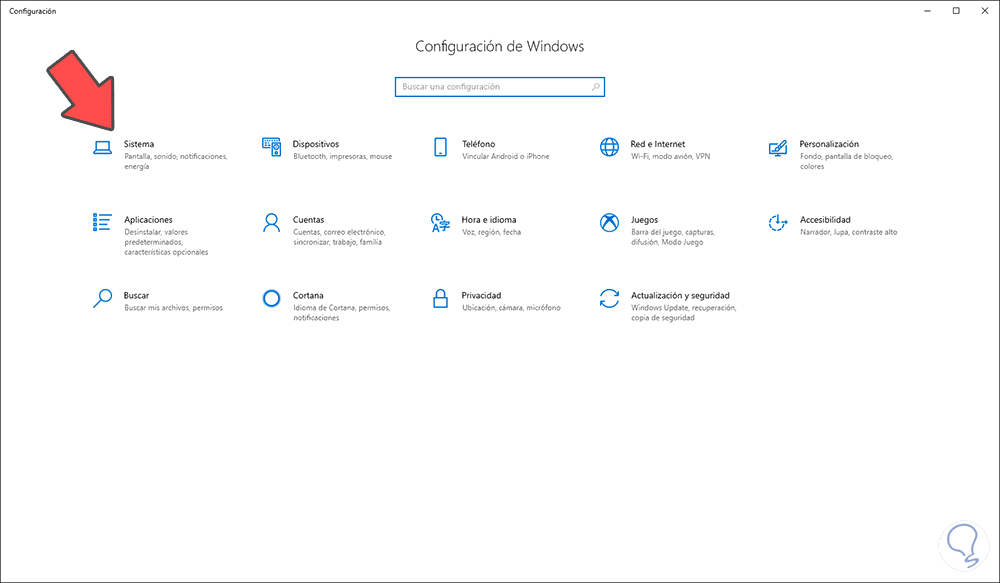Click the Privacidad padlock icon

[x=440, y=298]
